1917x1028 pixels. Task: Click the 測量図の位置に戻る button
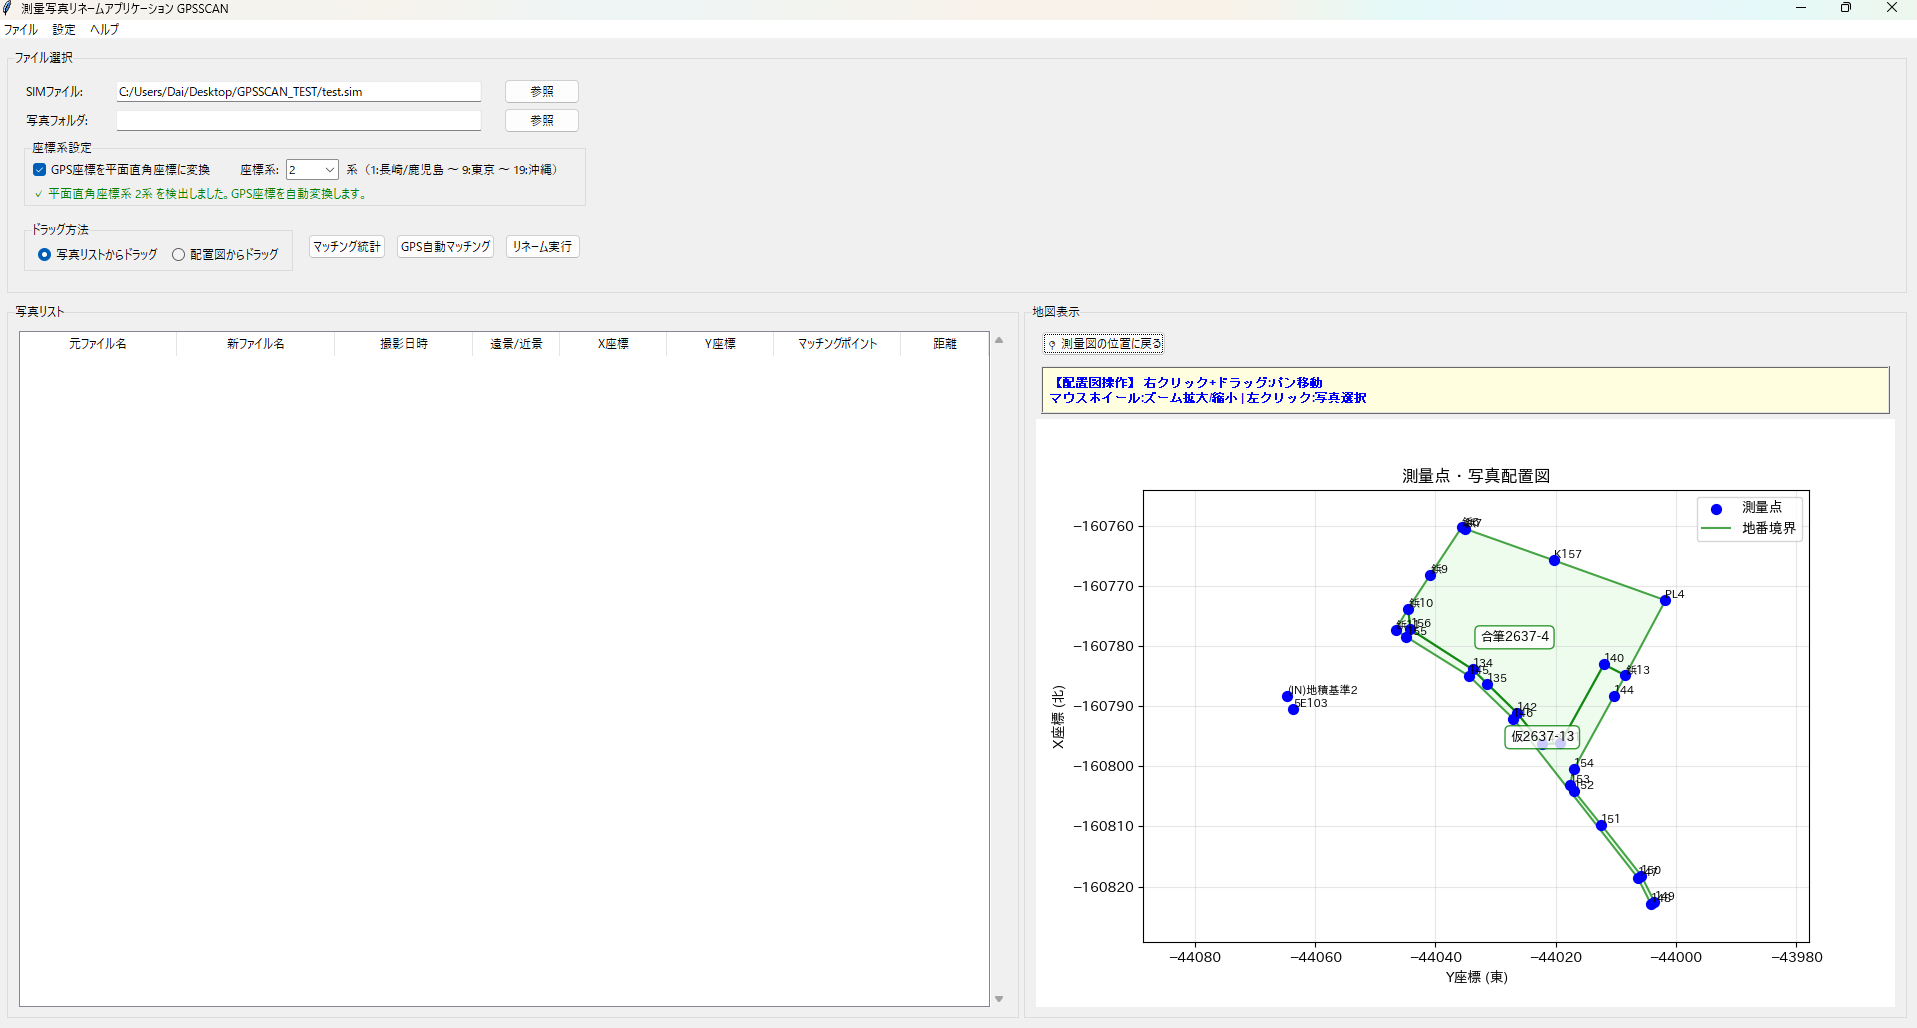point(1103,344)
